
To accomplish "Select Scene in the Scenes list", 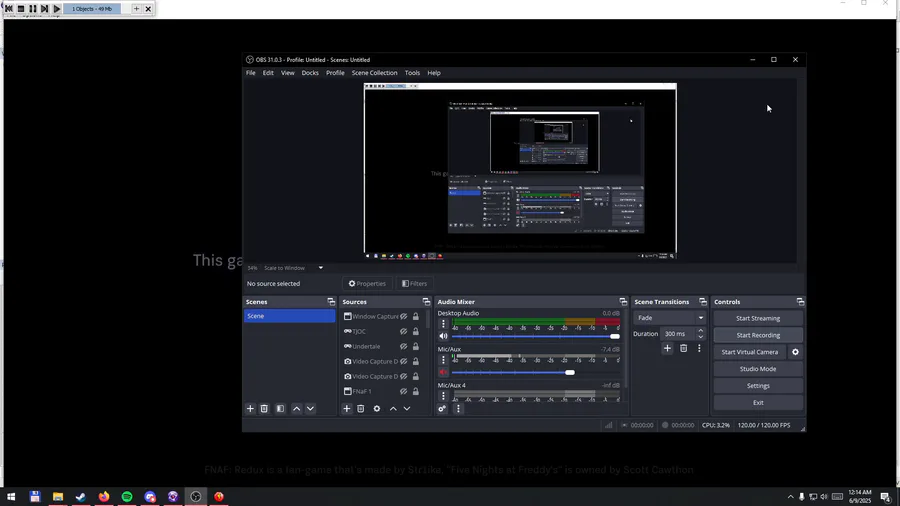I will point(289,316).
